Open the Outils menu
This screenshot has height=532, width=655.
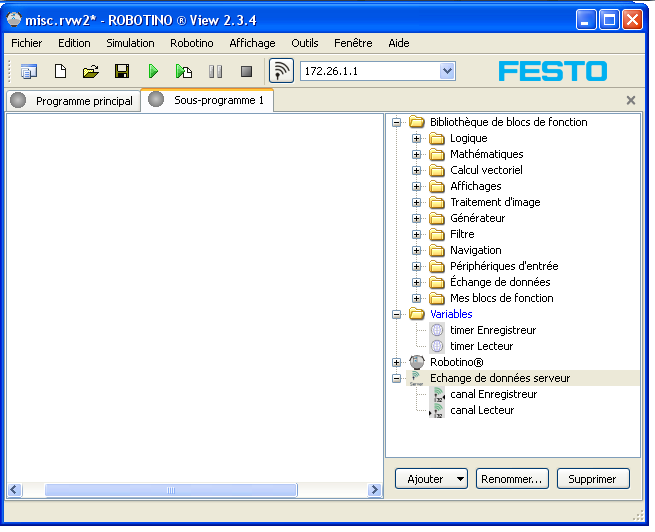click(305, 43)
